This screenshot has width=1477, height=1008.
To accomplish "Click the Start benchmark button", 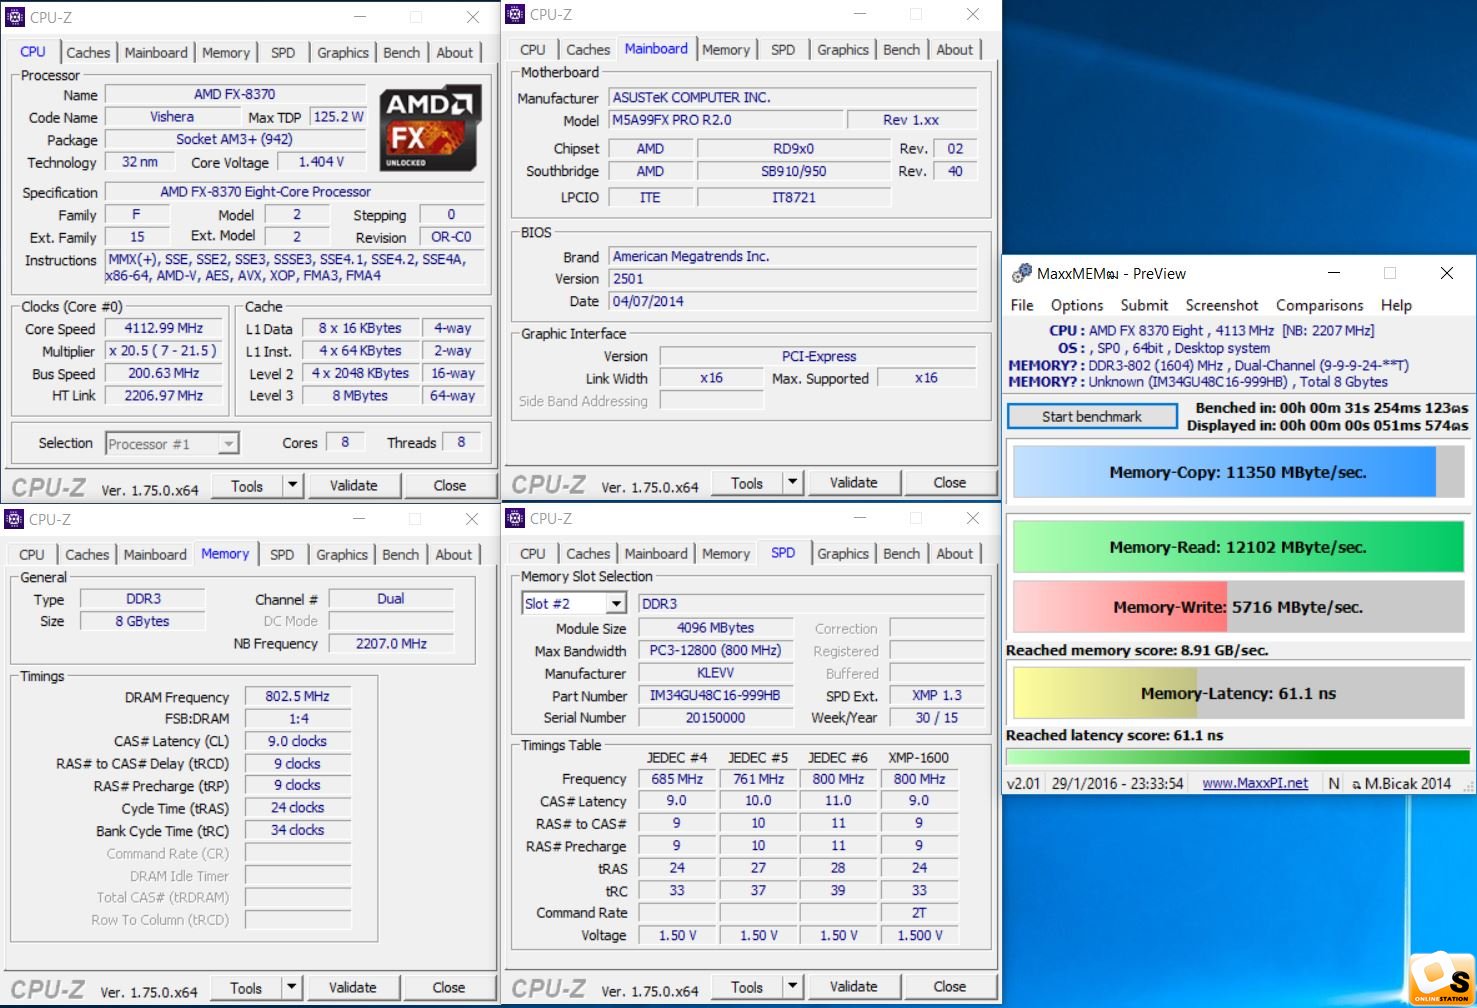I will coord(1092,416).
